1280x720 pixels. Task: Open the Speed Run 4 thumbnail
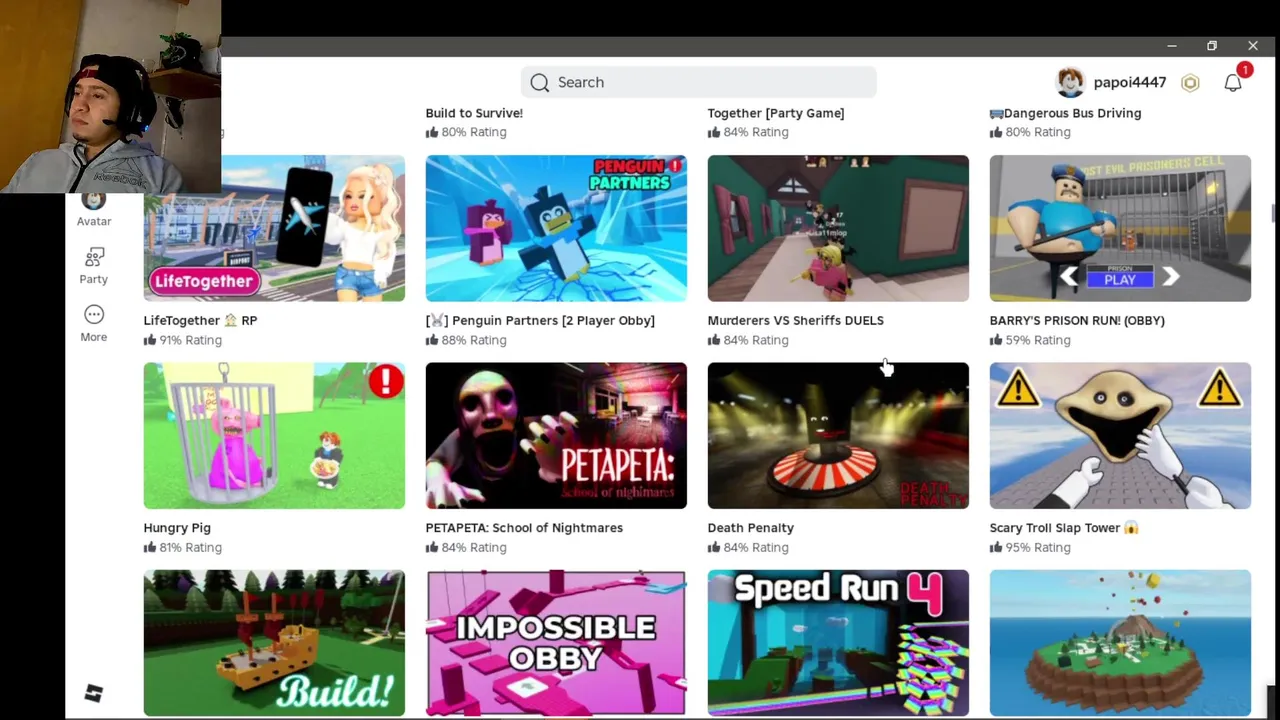click(838, 643)
